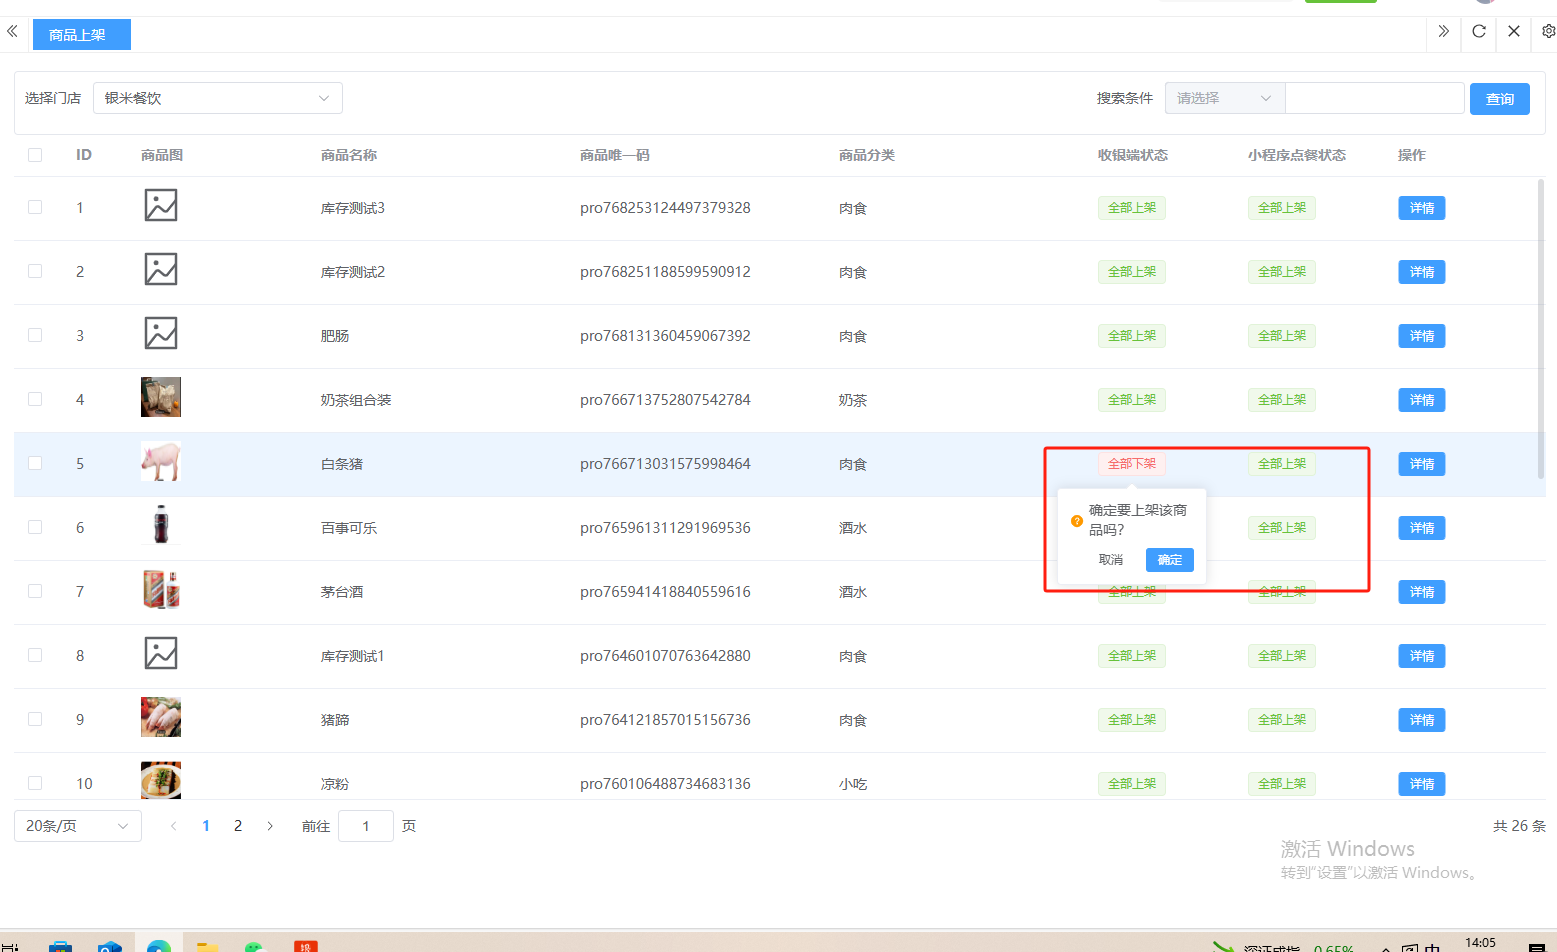Expand the 搜索条件 请选择 dropdown
Viewport: 1557px width, 952px height.
(x=1224, y=98)
